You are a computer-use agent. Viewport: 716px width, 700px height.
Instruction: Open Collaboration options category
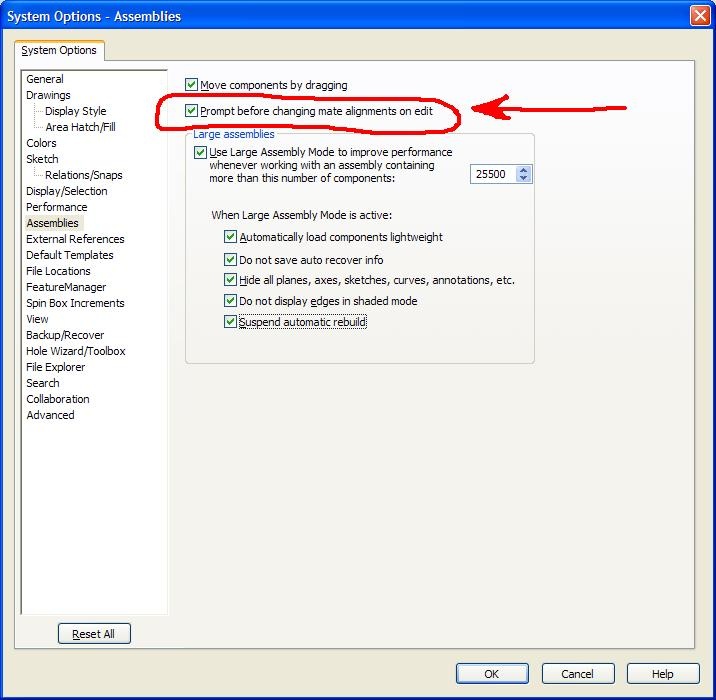(58, 399)
